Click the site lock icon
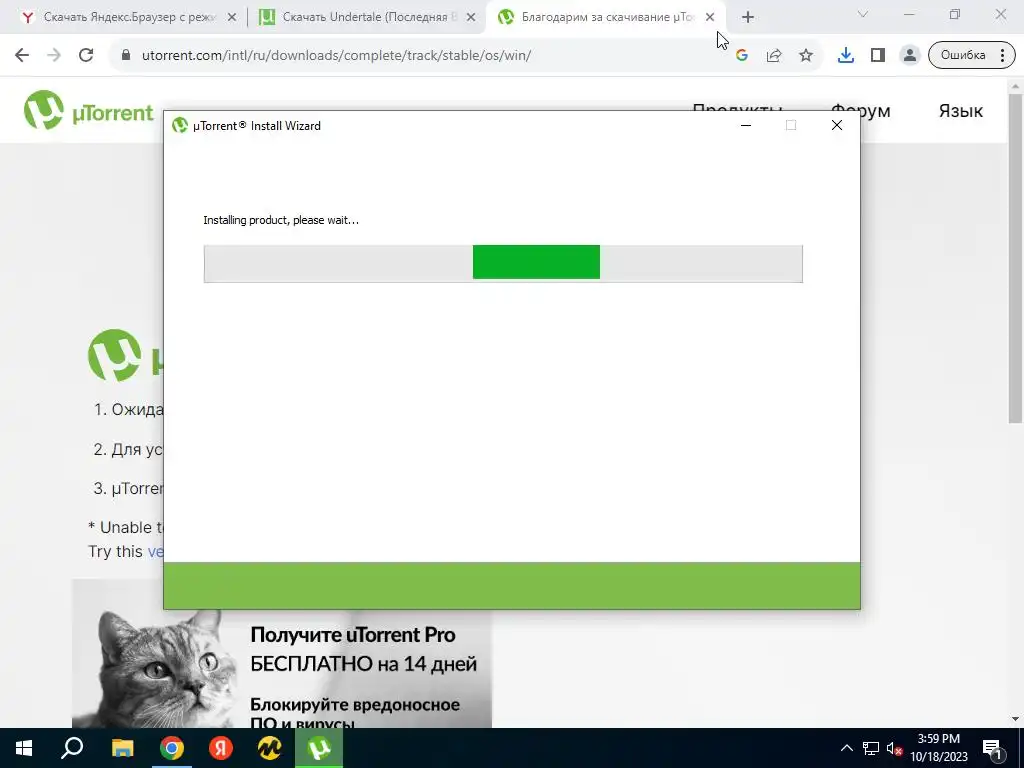Viewport: 1024px width, 768px height. click(126, 56)
